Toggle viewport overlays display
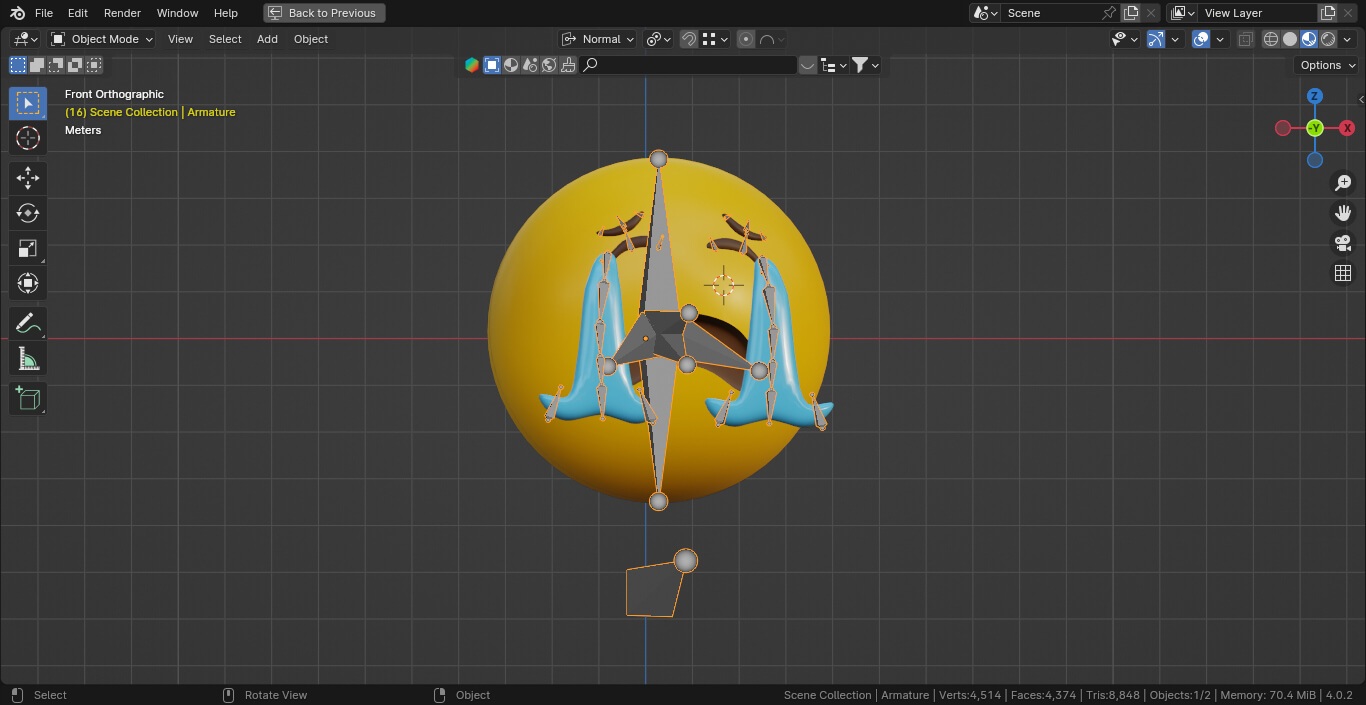Screen dimensions: 1366x705 pos(1202,39)
